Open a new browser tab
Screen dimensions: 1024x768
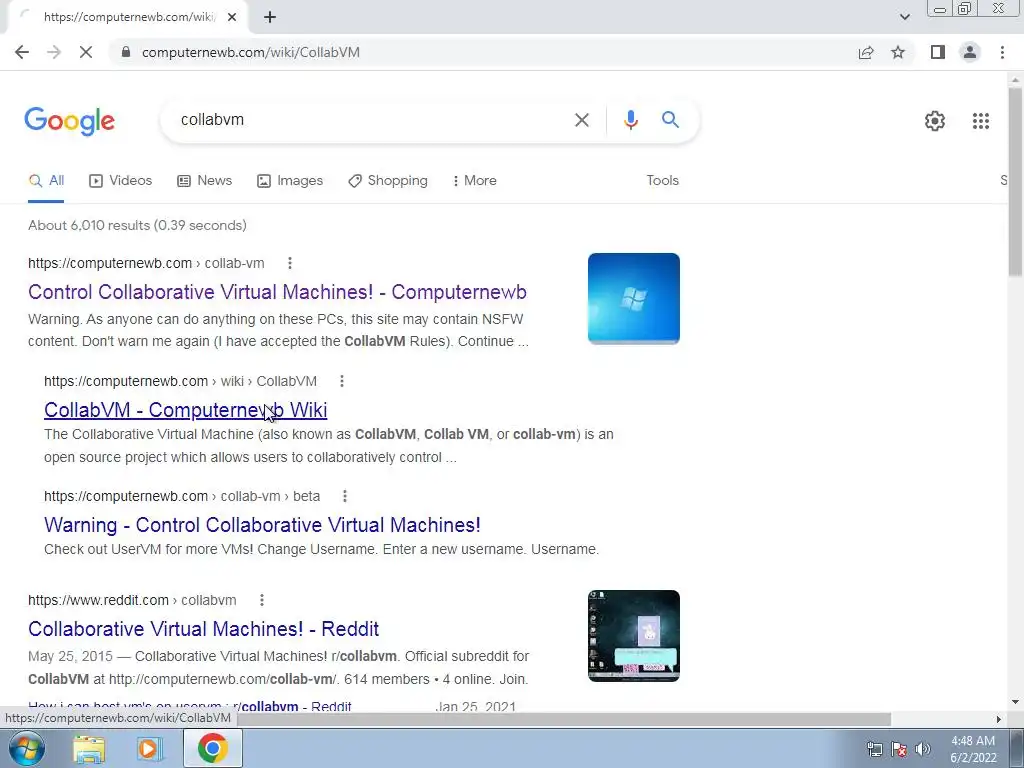pos(270,17)
